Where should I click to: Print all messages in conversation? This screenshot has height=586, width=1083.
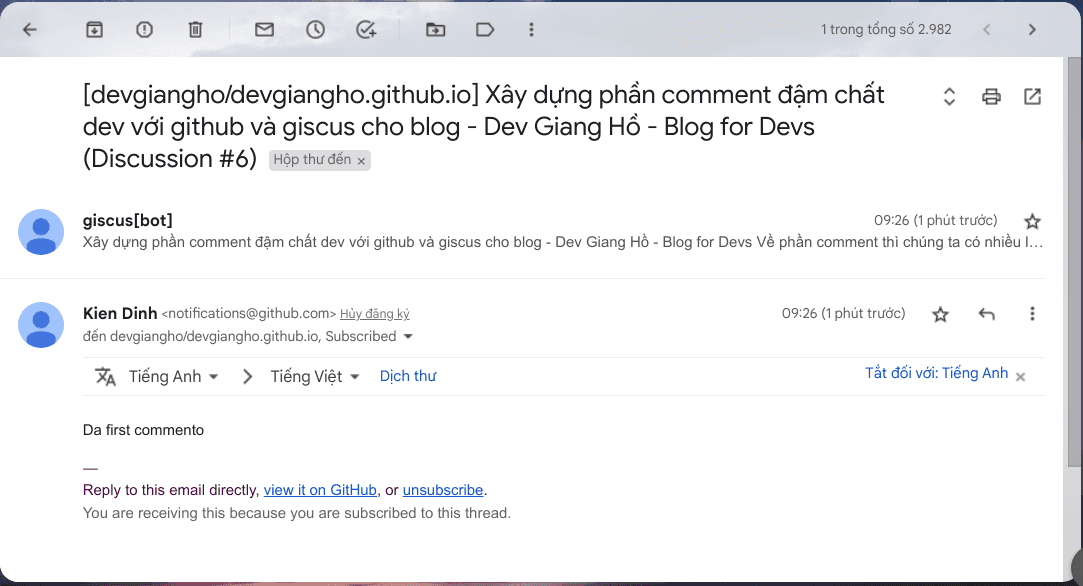[x=991, y=97]
